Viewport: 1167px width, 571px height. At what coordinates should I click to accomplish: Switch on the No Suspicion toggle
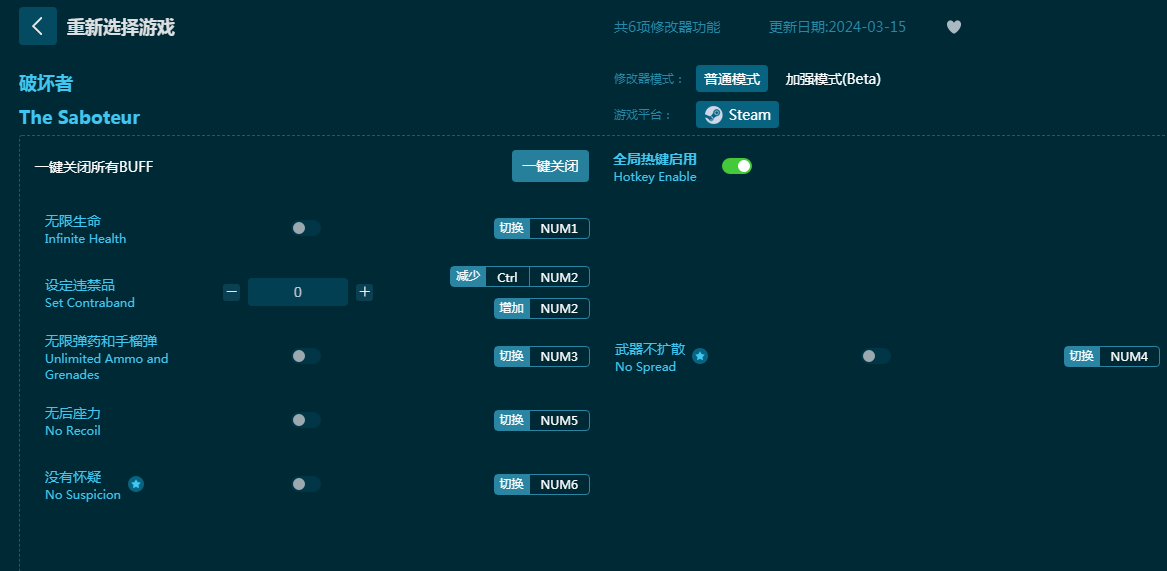click(x=305, y=484)
